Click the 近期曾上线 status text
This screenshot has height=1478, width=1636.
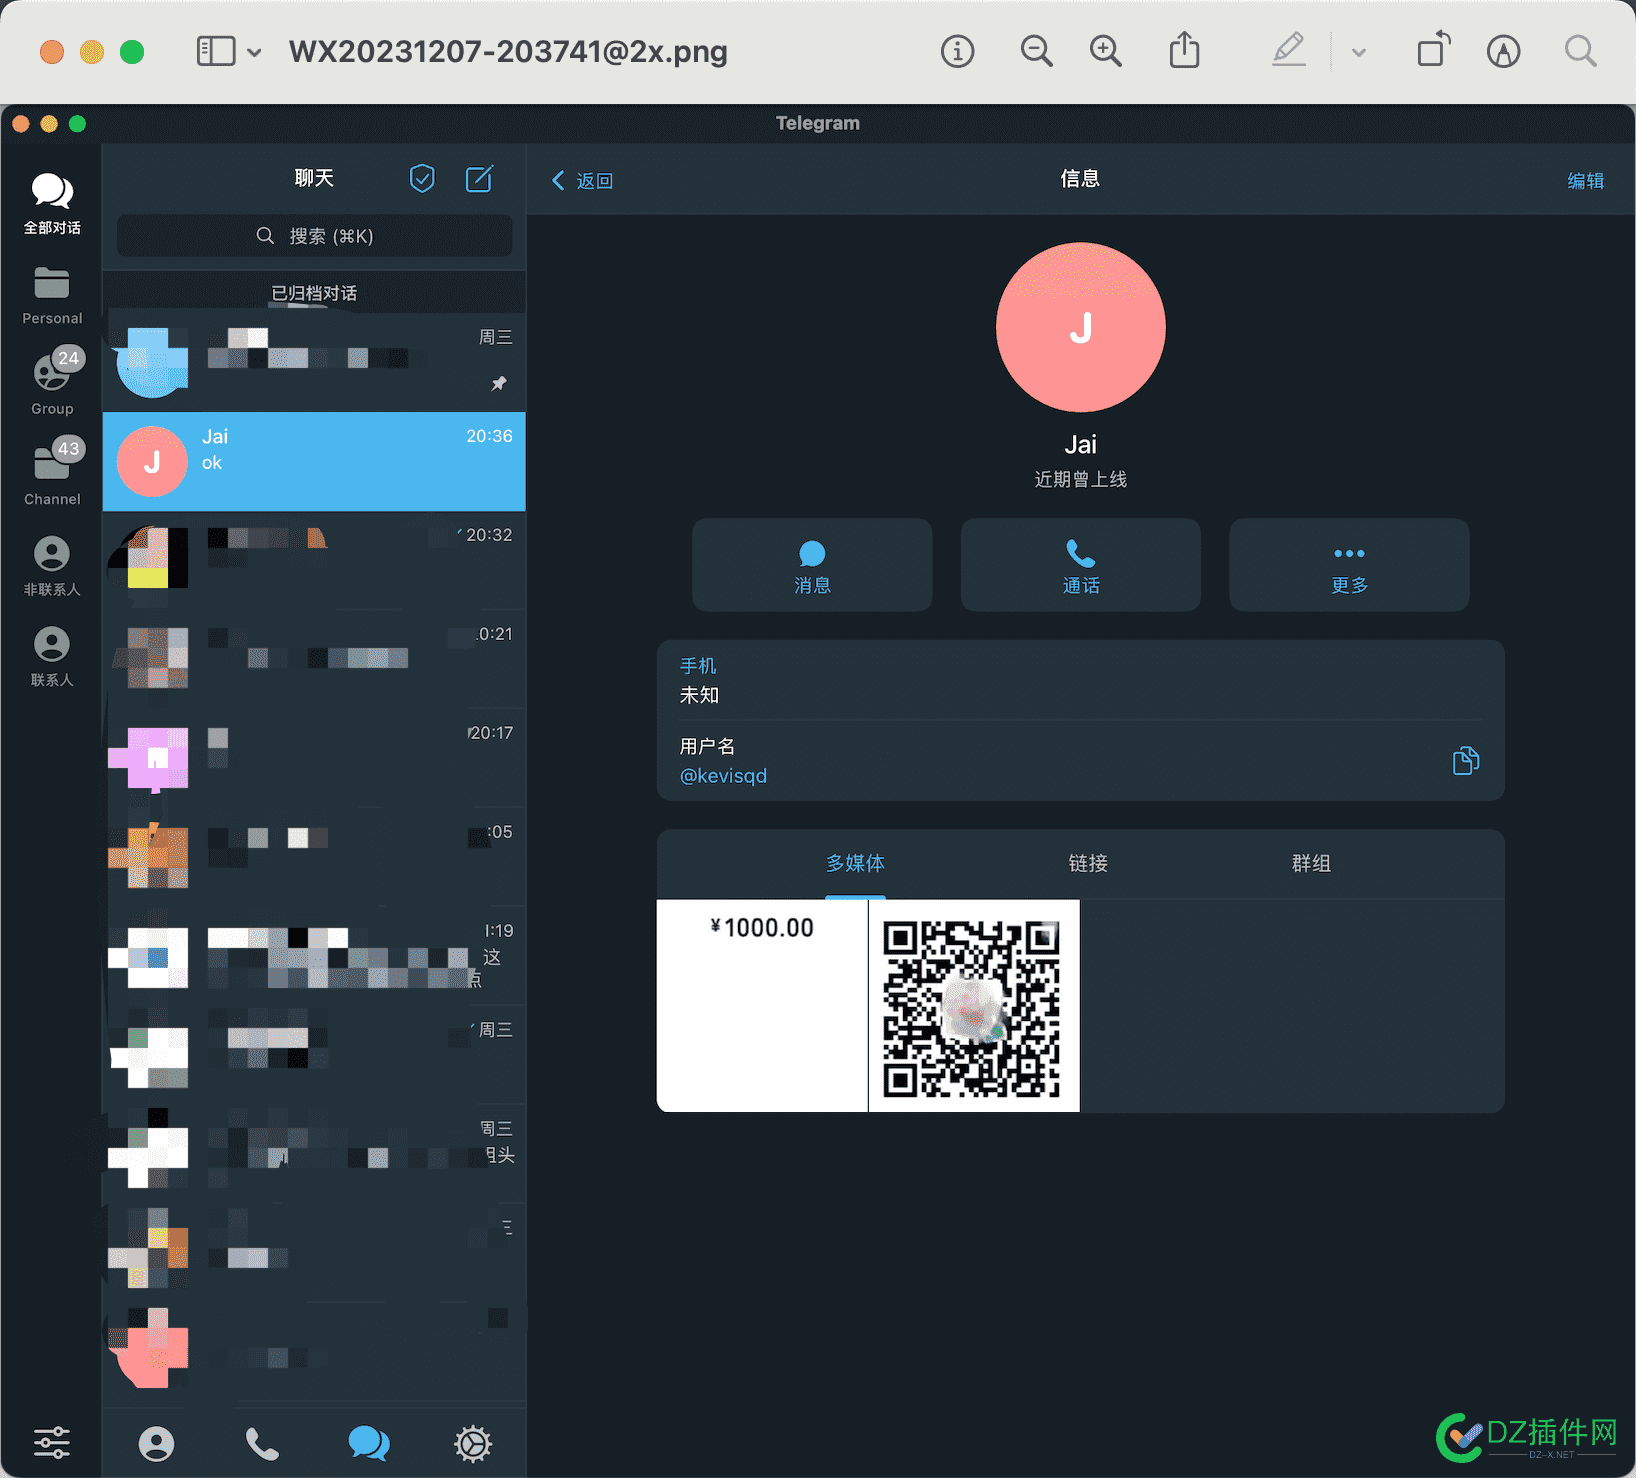(1080, 480)
